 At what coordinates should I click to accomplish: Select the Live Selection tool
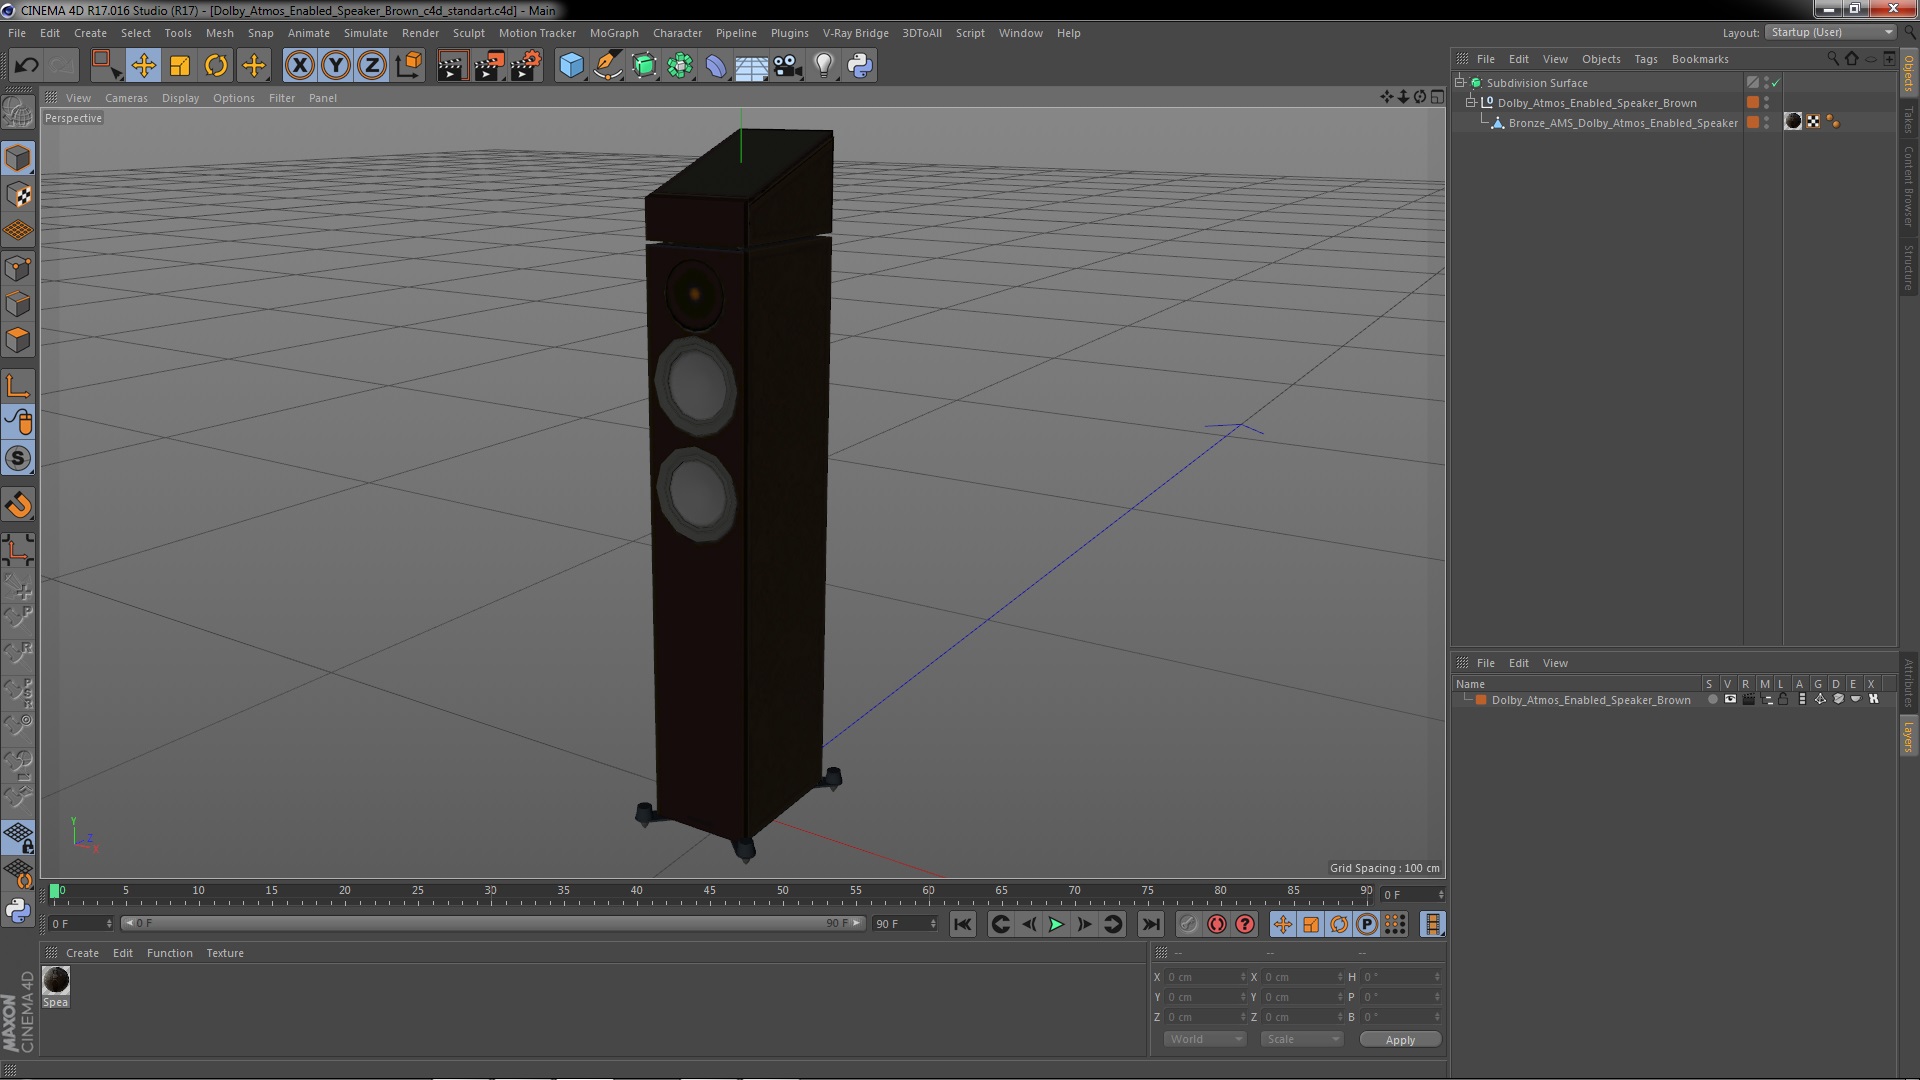tap(106, 66)
